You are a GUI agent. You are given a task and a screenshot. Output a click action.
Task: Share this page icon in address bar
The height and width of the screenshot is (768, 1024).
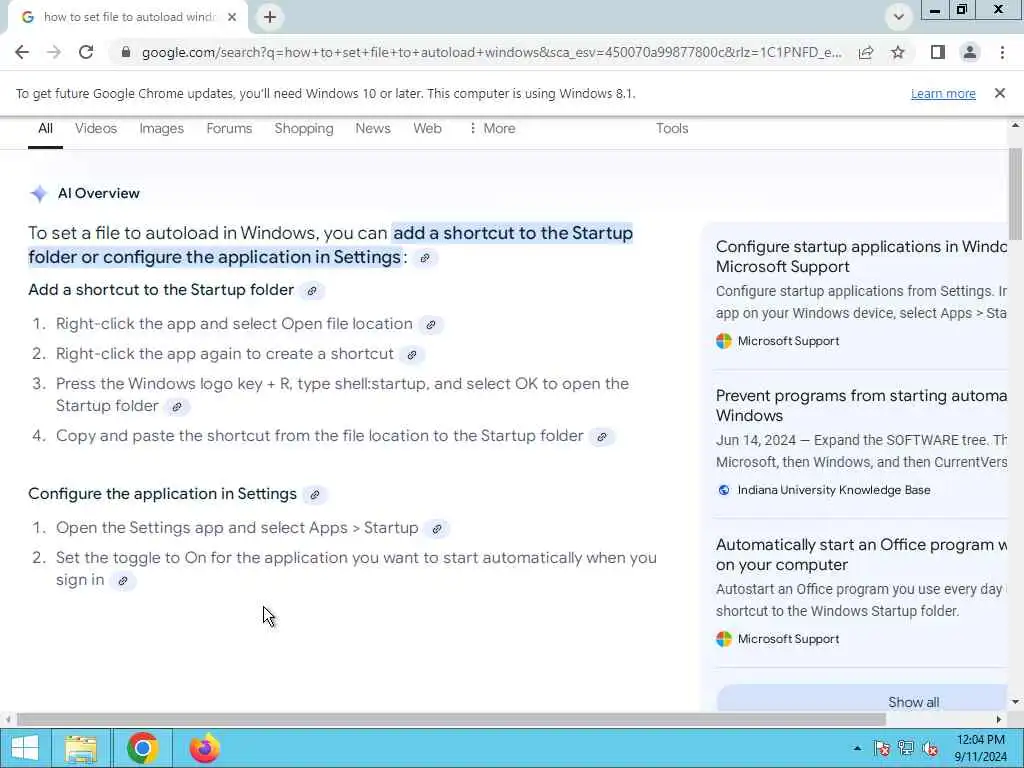866,52
